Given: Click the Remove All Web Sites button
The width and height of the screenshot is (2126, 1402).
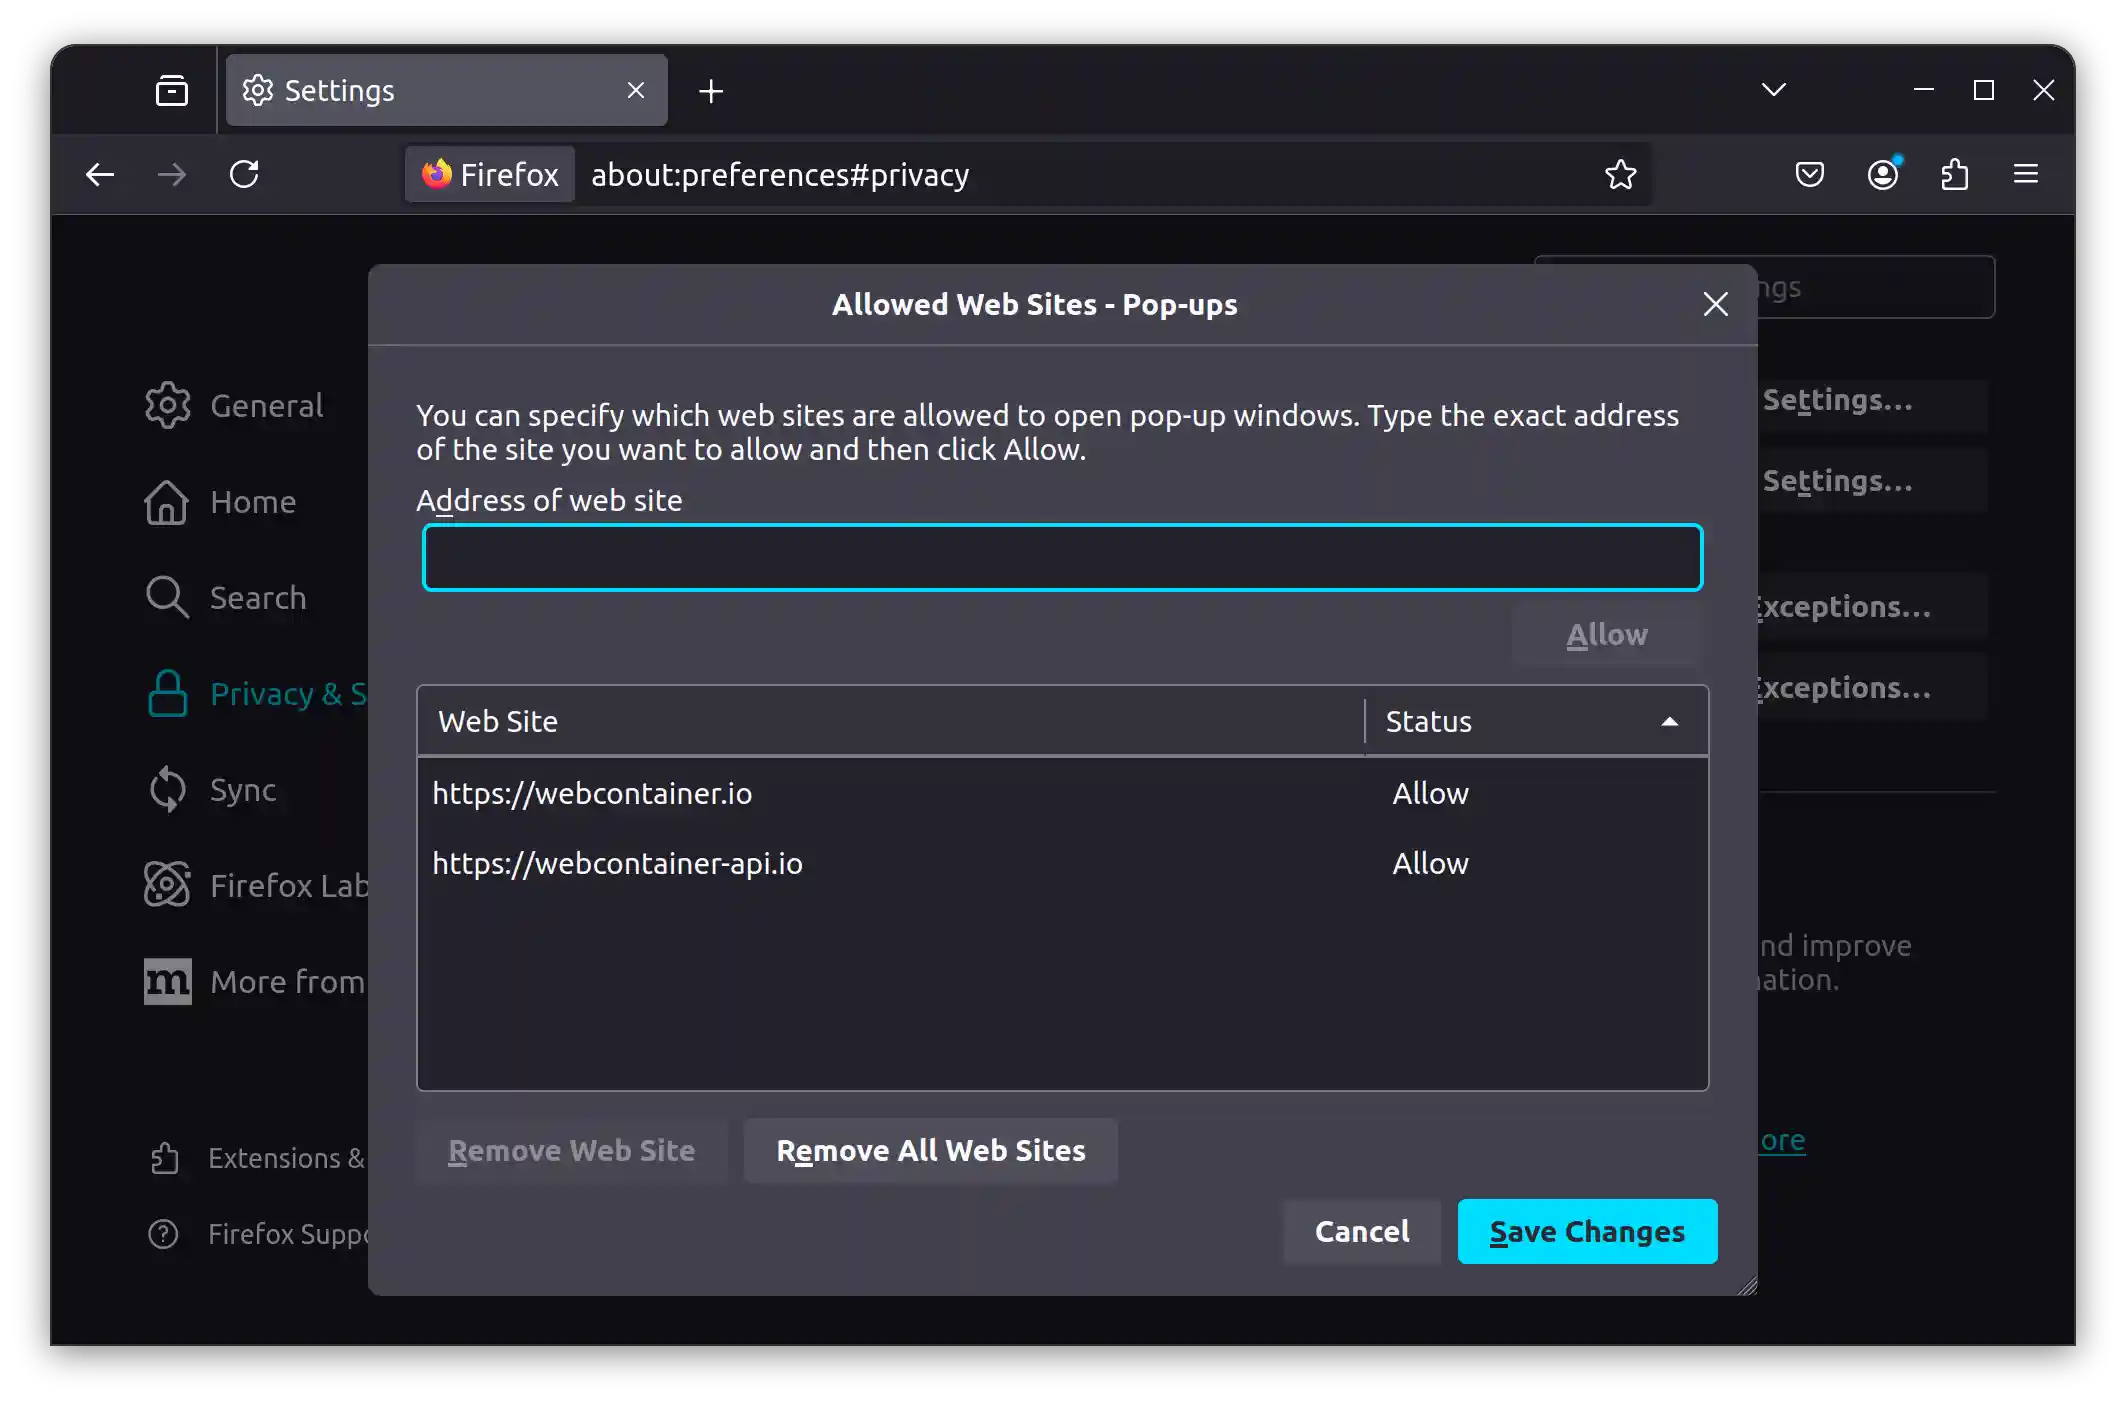Looking at the screenshot, I should pyautogui.click(x=930, y=1150).
